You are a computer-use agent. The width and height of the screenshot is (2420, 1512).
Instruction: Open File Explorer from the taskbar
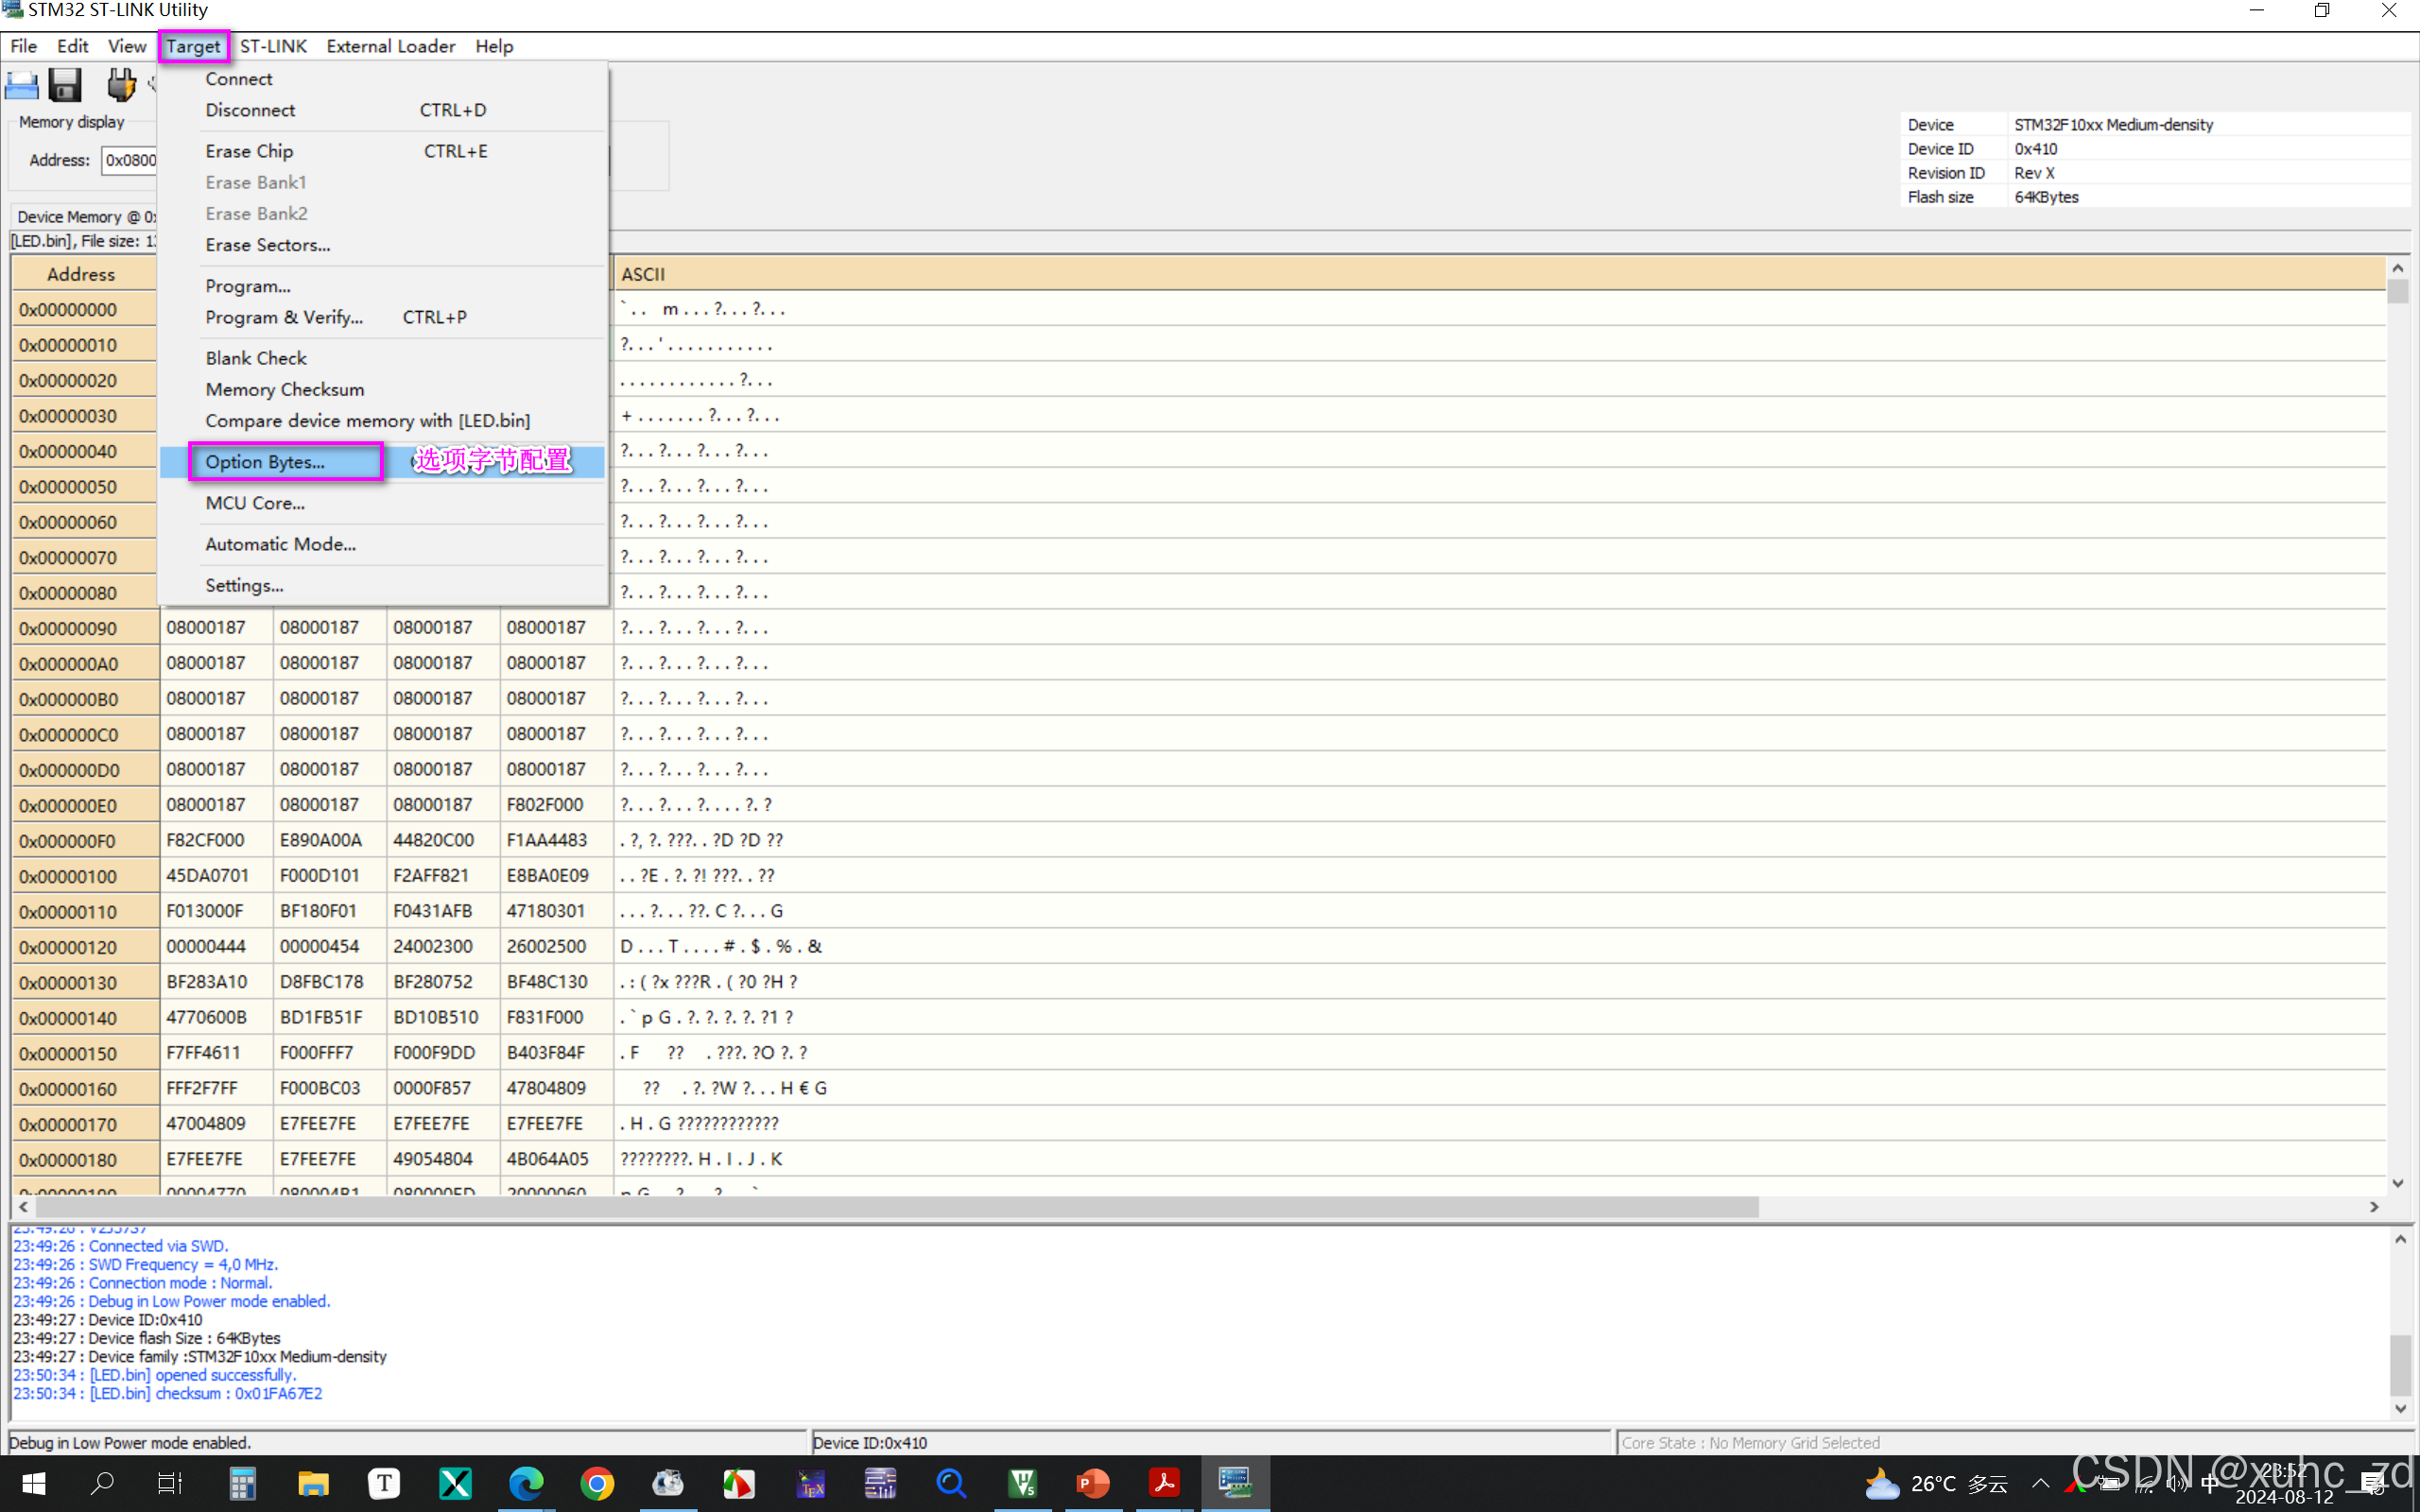click(x=313, y=1484)
